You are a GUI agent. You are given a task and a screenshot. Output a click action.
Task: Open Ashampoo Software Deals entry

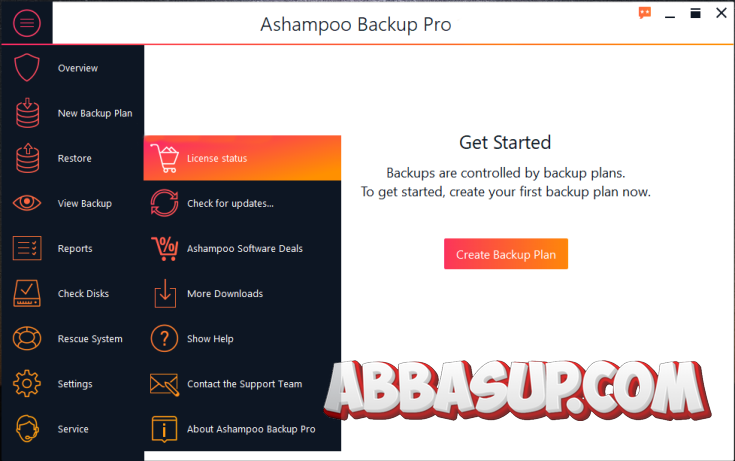click(x=242, y=248)
